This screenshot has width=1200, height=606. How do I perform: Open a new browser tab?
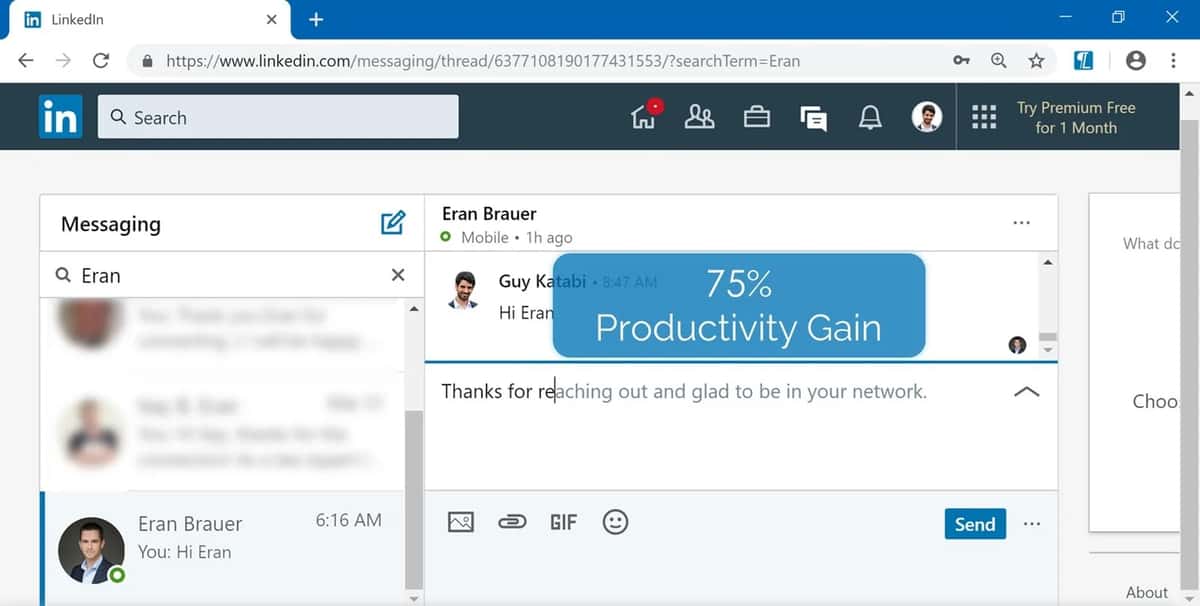tap(316, 19)
